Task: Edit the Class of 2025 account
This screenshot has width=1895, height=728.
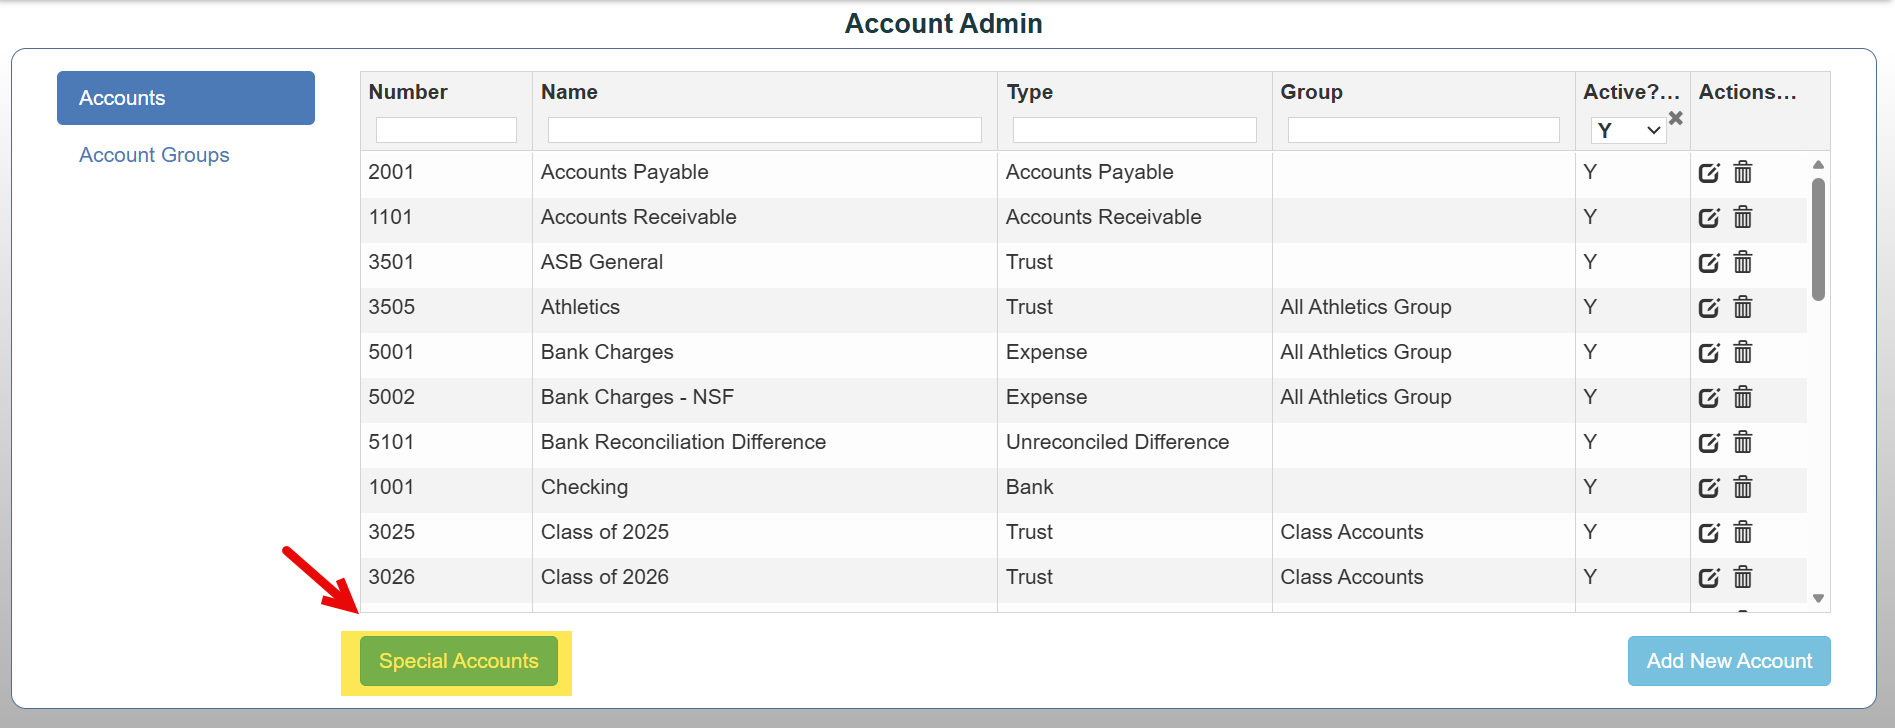Action: (1709, 532)
